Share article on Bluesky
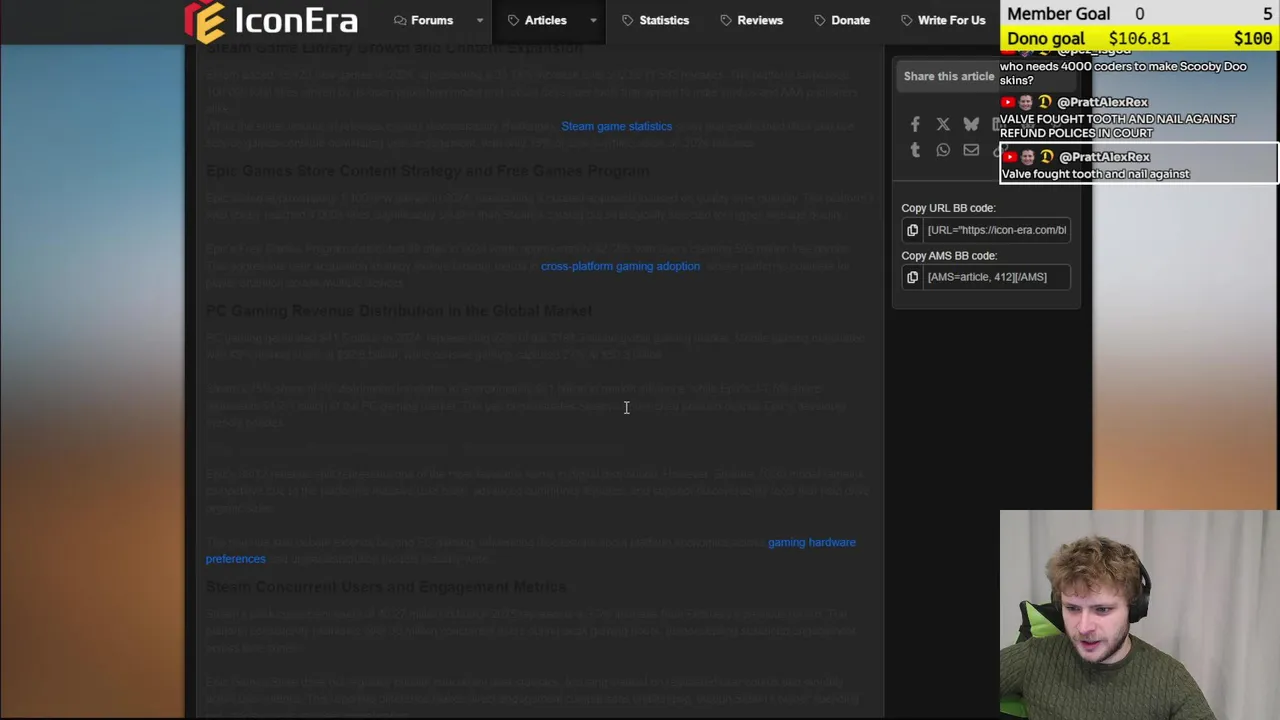The height and width of the screenshot is (720, 1280). 971,125
